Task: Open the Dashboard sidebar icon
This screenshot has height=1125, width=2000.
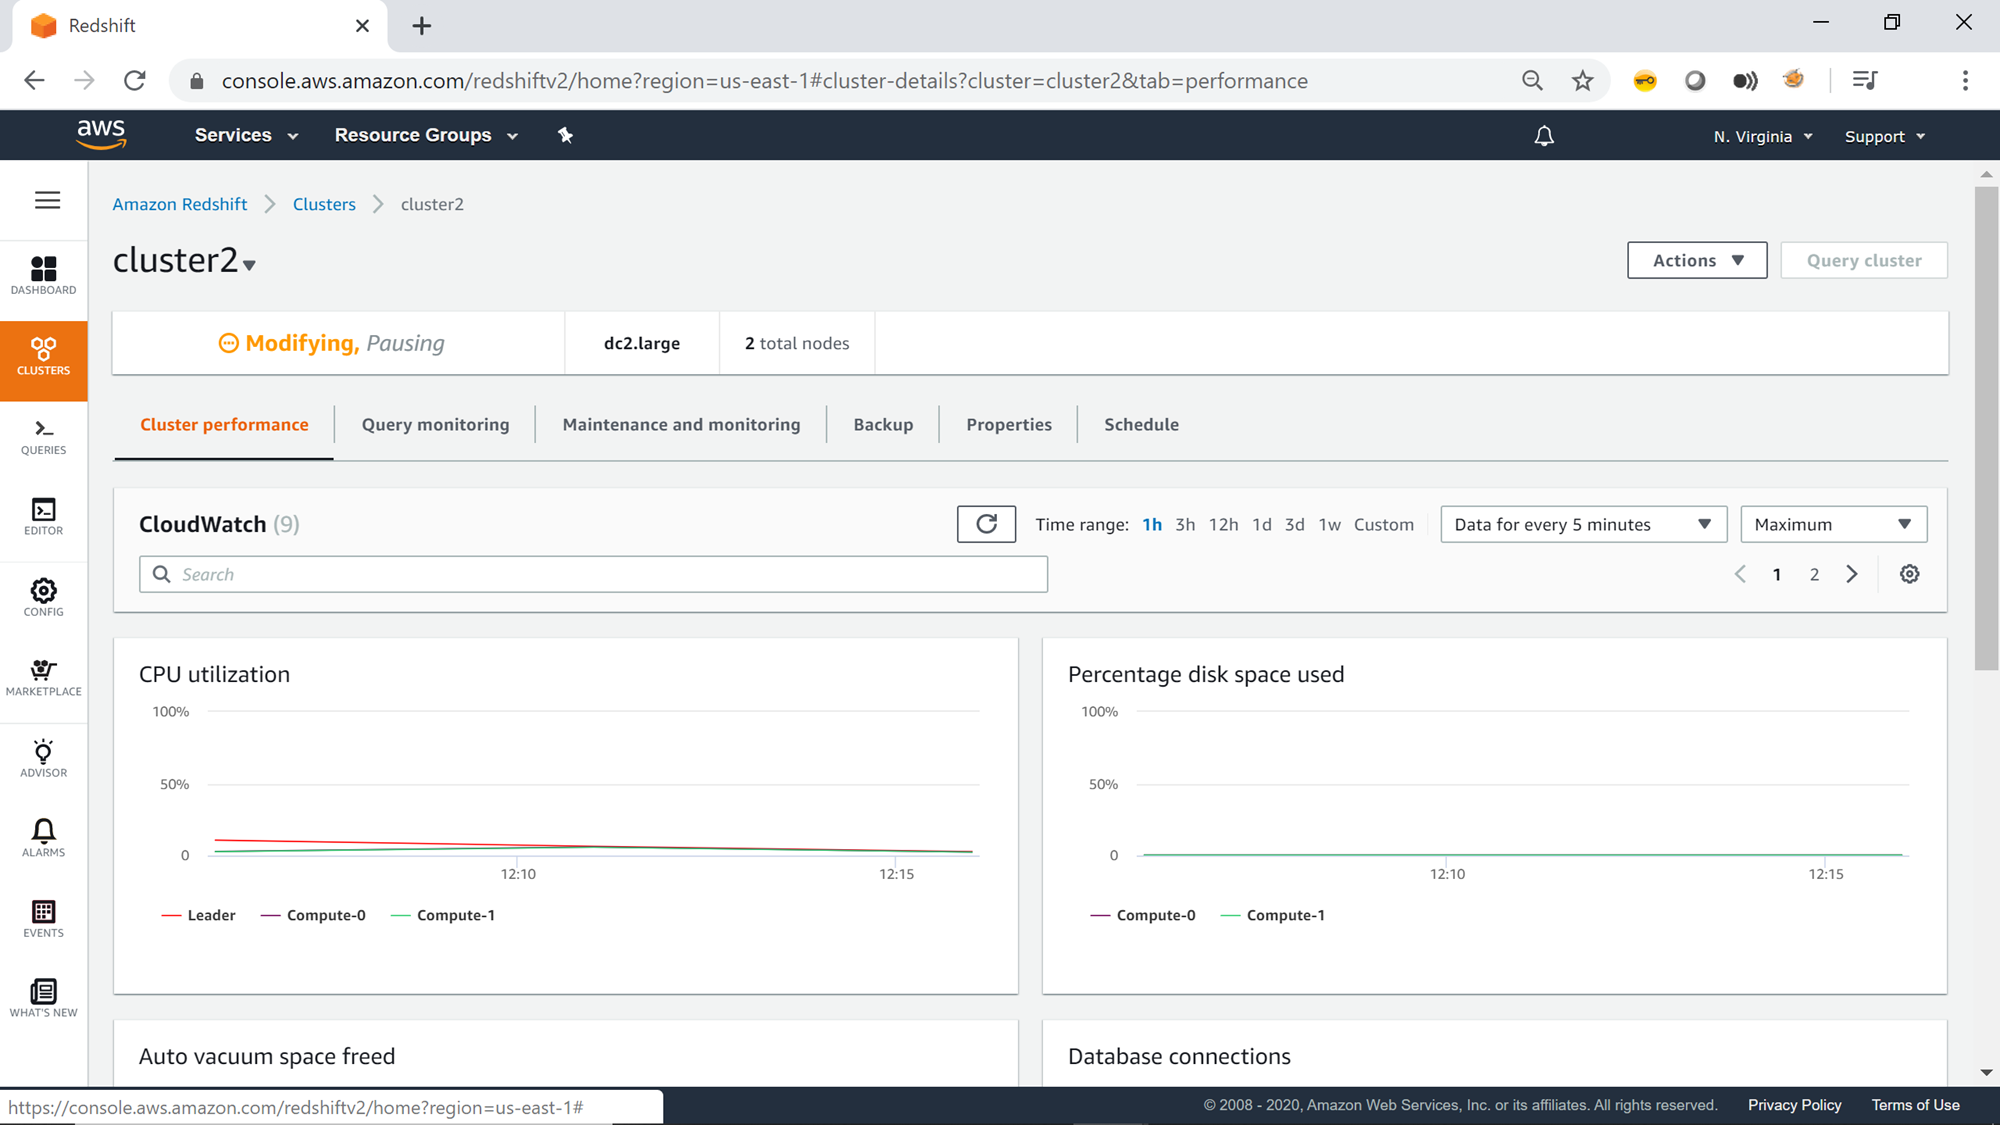Action: click(x=43, y=275)
